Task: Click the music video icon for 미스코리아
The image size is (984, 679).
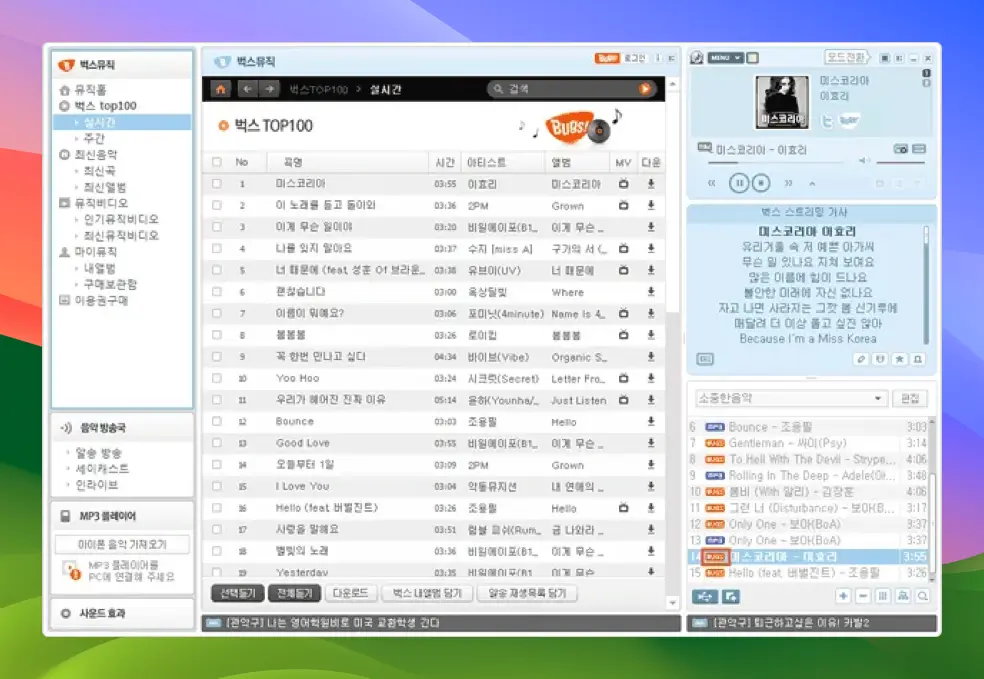Action: coord(623,184)
